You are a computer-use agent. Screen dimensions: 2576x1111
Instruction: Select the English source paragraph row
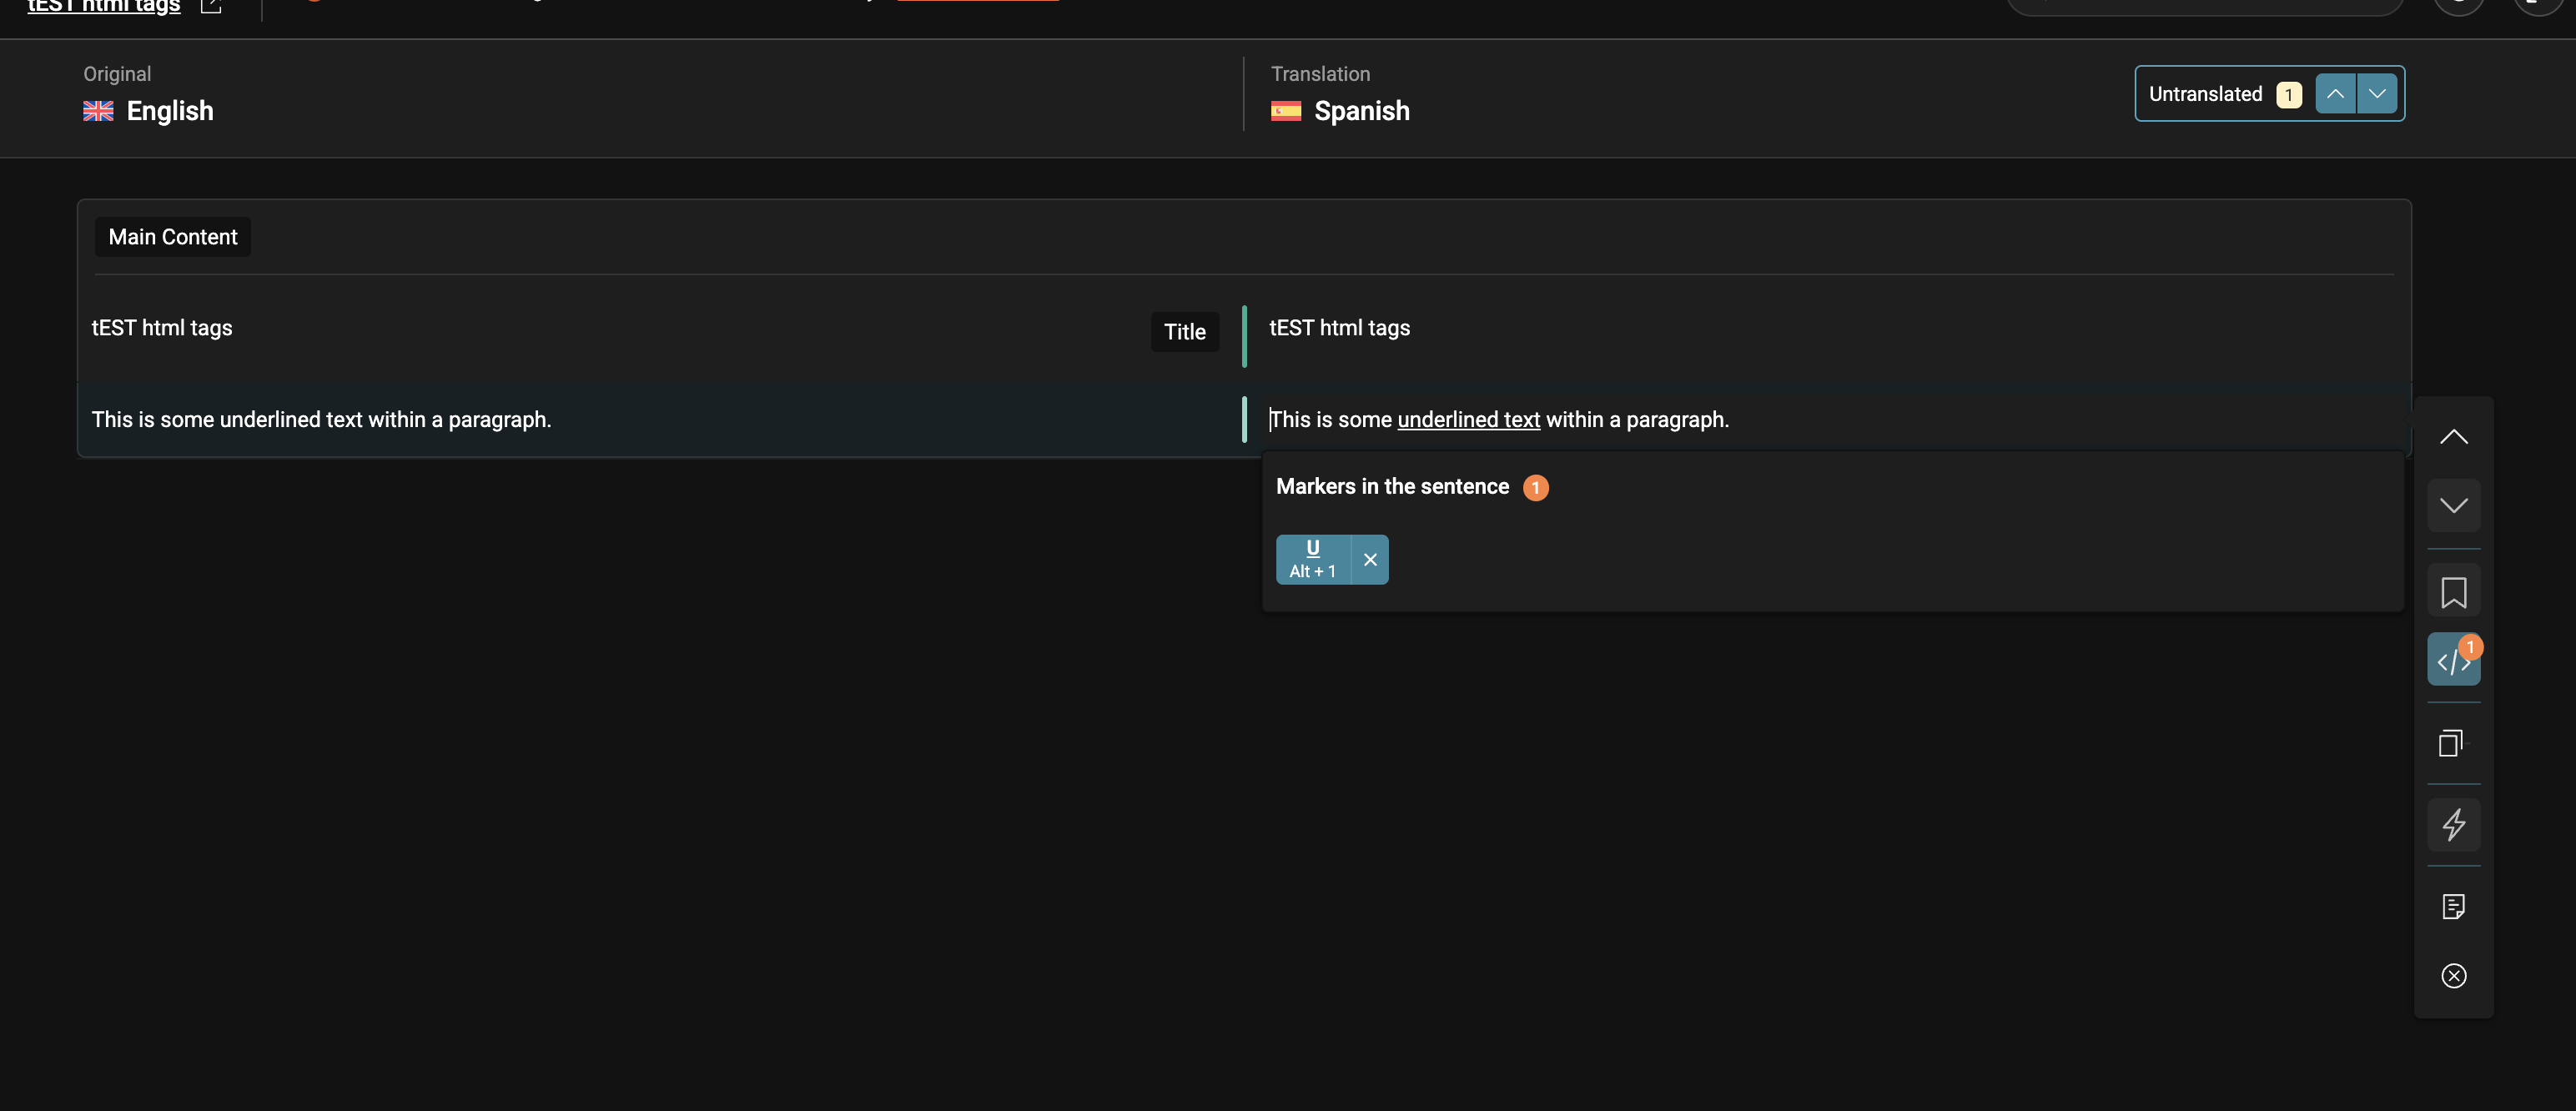(x=321, y=420)
